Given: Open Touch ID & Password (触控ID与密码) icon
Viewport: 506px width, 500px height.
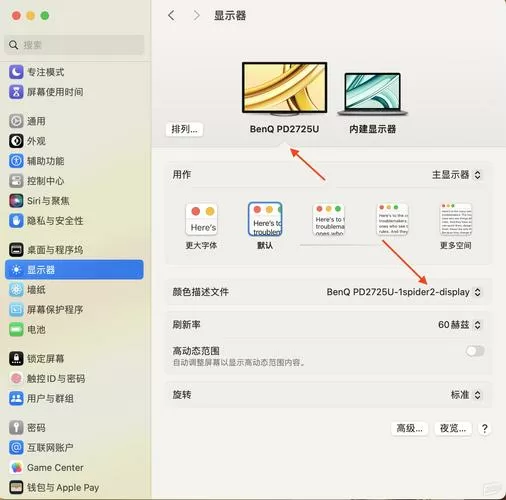Looking at the screenshot, I should pyautogui.click(x=16, y=378).
